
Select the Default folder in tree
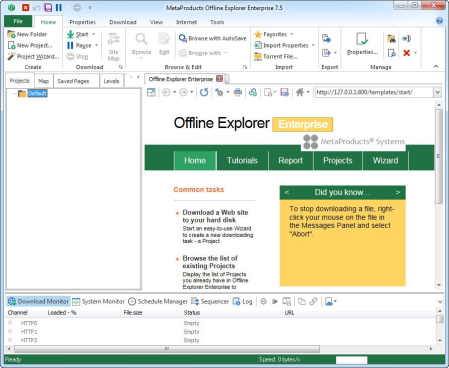point(37,93)
